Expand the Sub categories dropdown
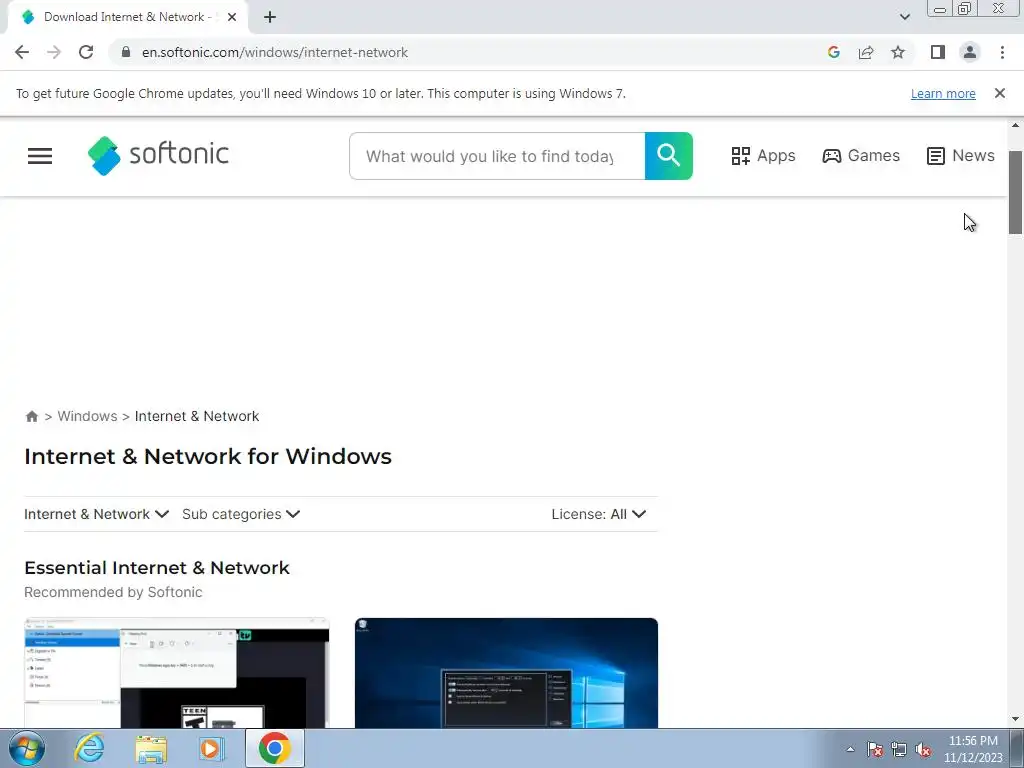 (241, 514)
